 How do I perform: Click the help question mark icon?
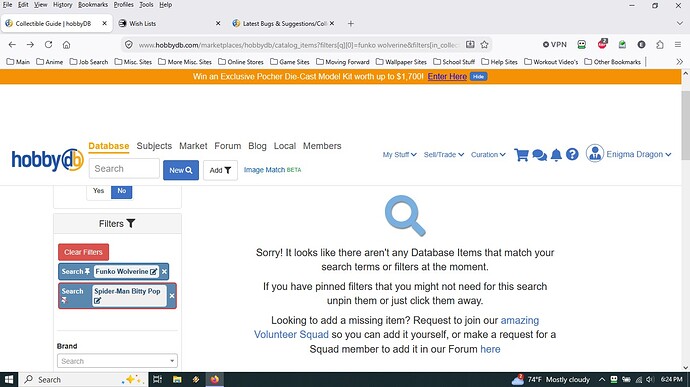pos(572,155)
